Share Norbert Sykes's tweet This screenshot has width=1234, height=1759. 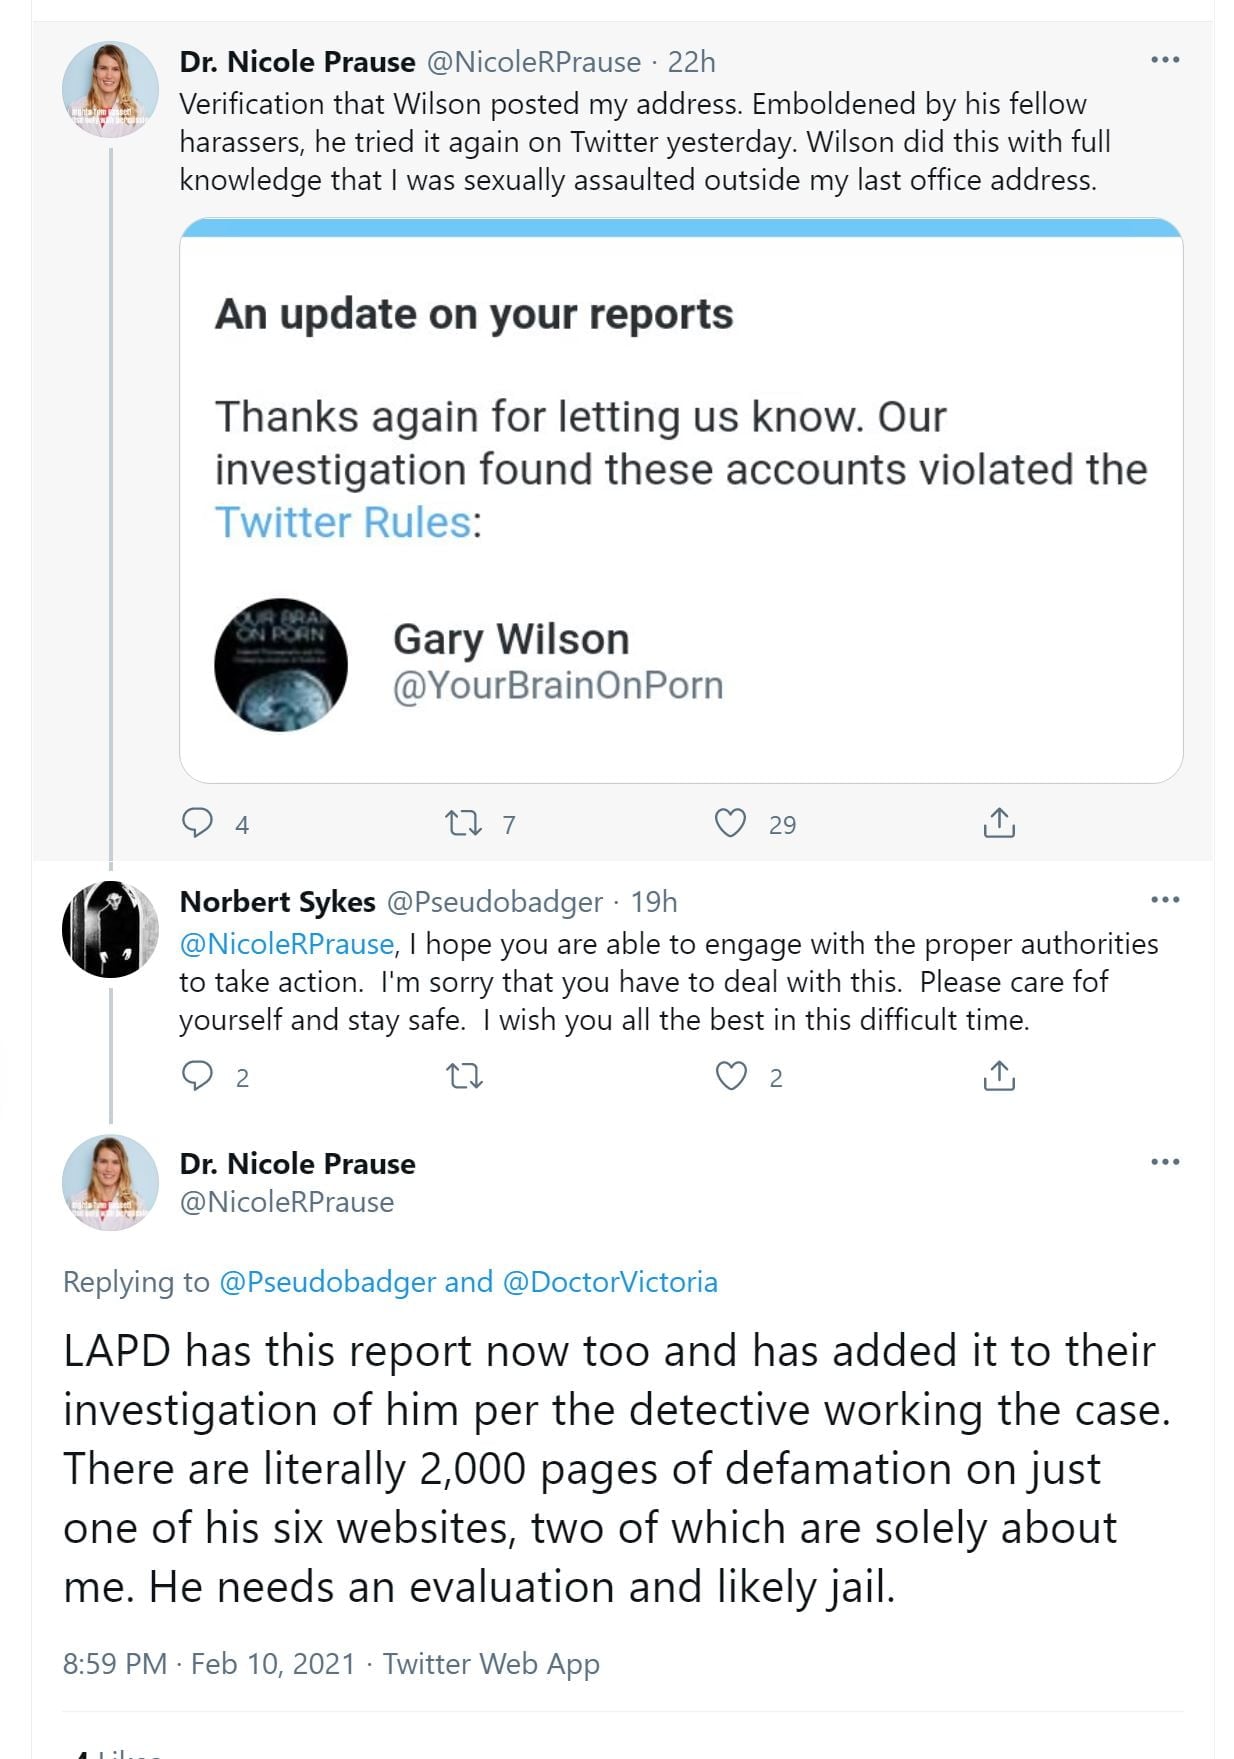(x=999, y=1076)
